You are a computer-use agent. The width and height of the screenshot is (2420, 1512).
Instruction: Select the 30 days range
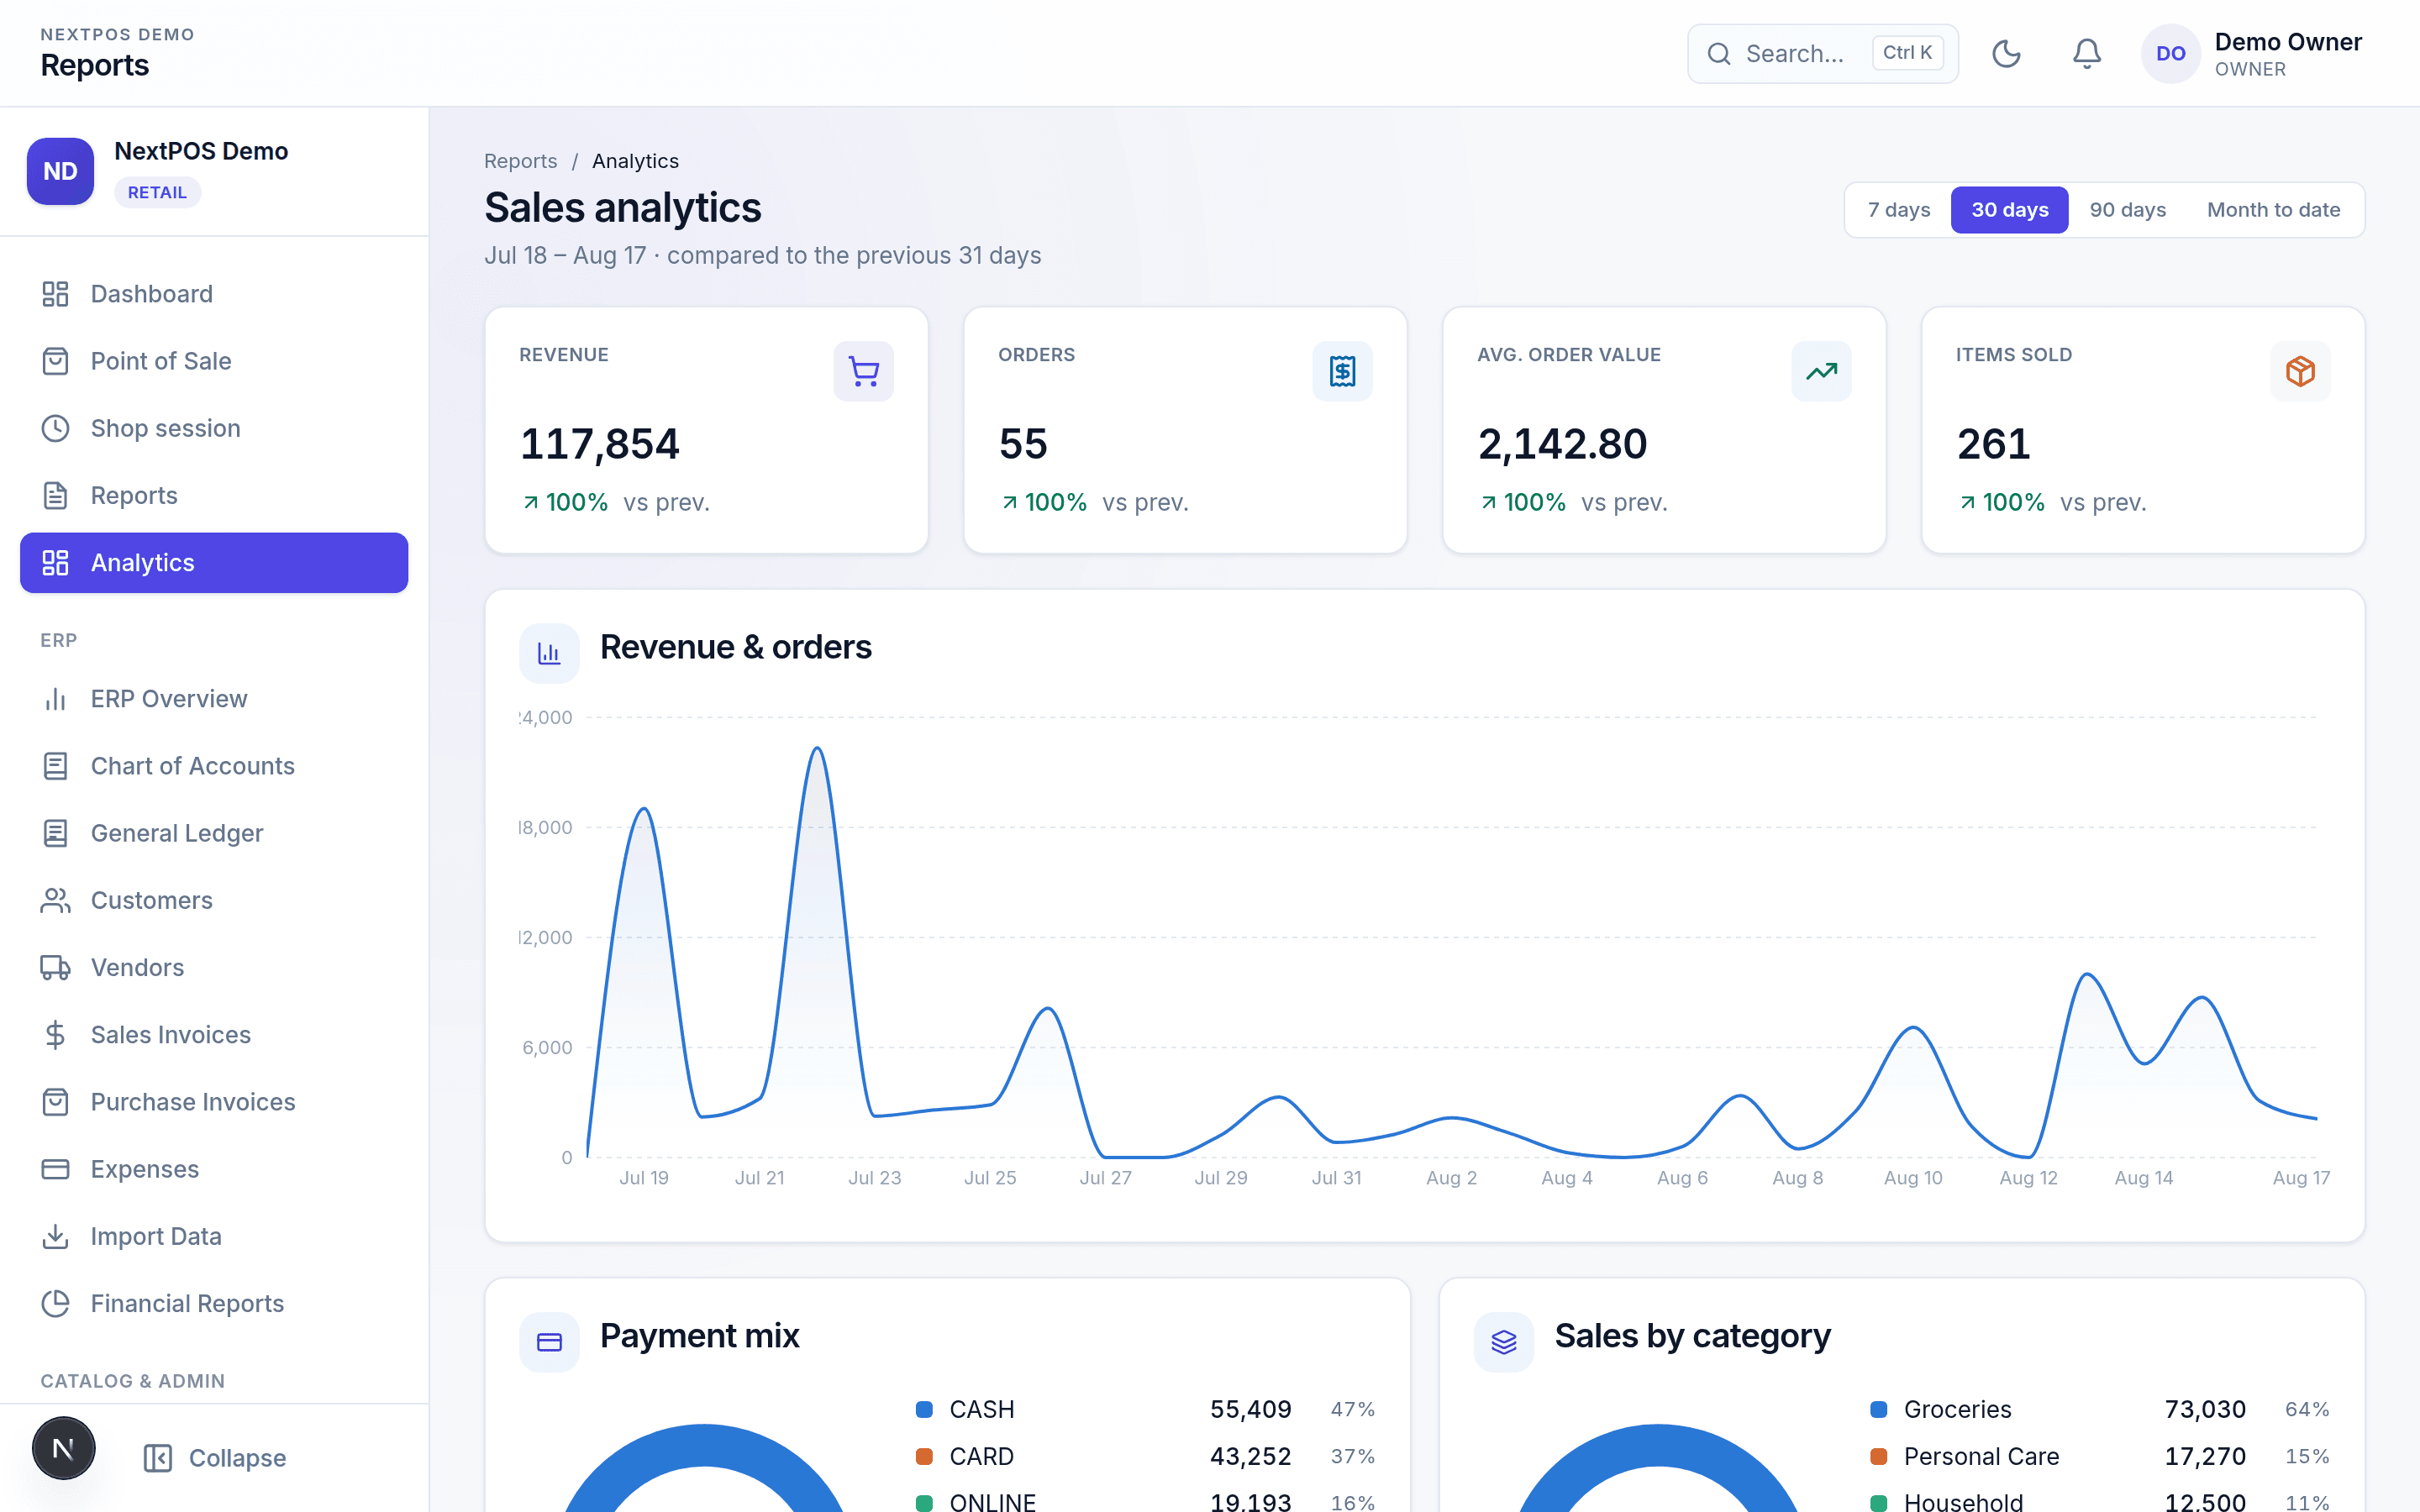pos(2009,210)
